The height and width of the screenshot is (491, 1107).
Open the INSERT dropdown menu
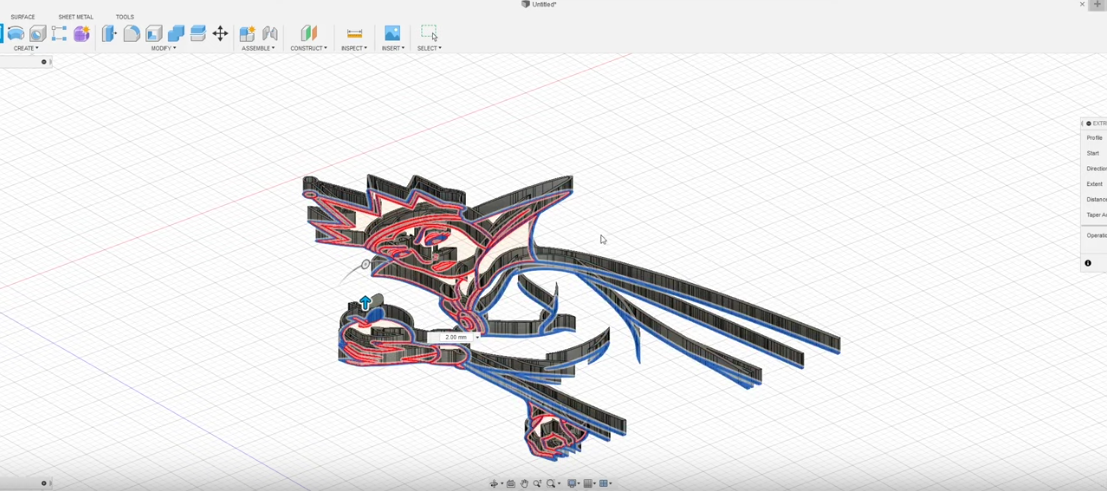tap(393, 48)
